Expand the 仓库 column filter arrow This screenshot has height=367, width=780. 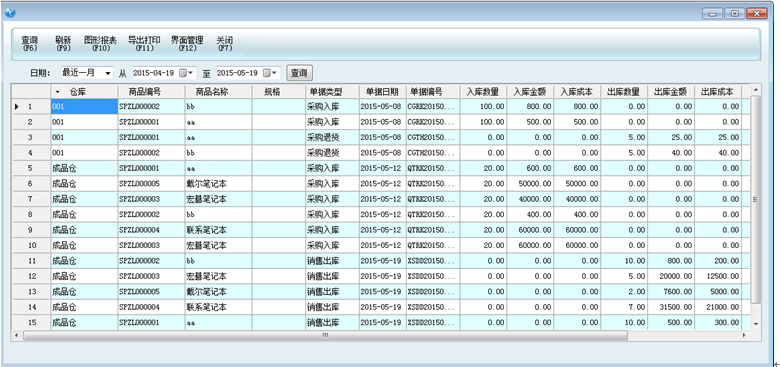pyautogui.click(x=57, y=92)
